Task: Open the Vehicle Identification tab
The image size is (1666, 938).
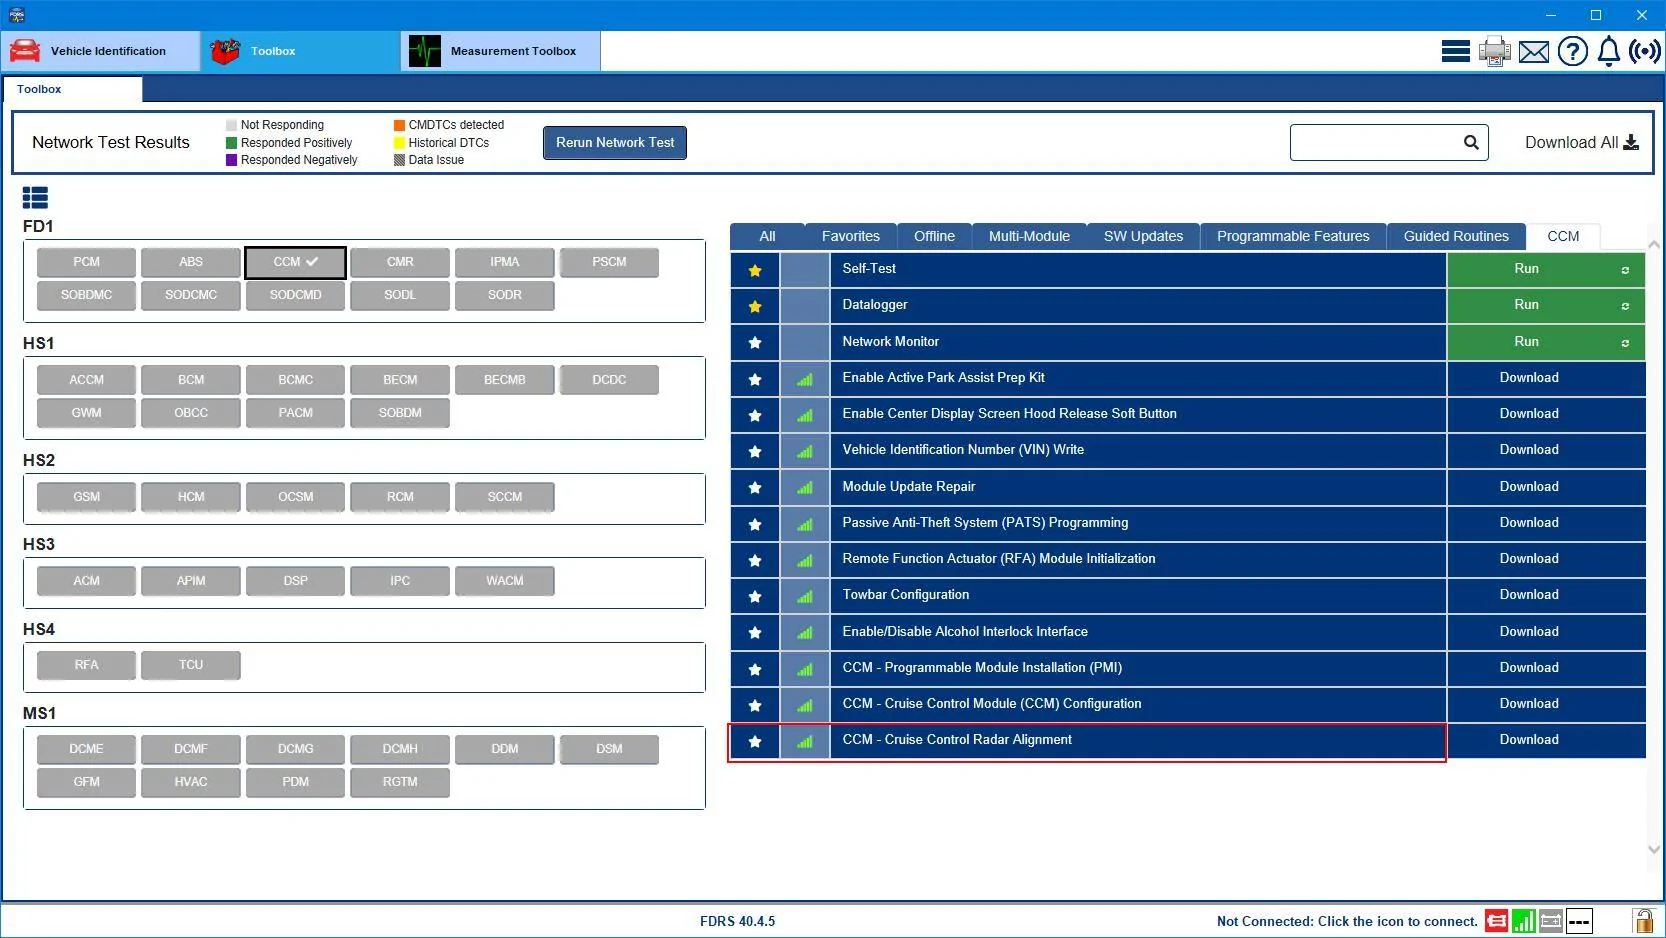Action: pyautogui.click(x=101, y=51)
